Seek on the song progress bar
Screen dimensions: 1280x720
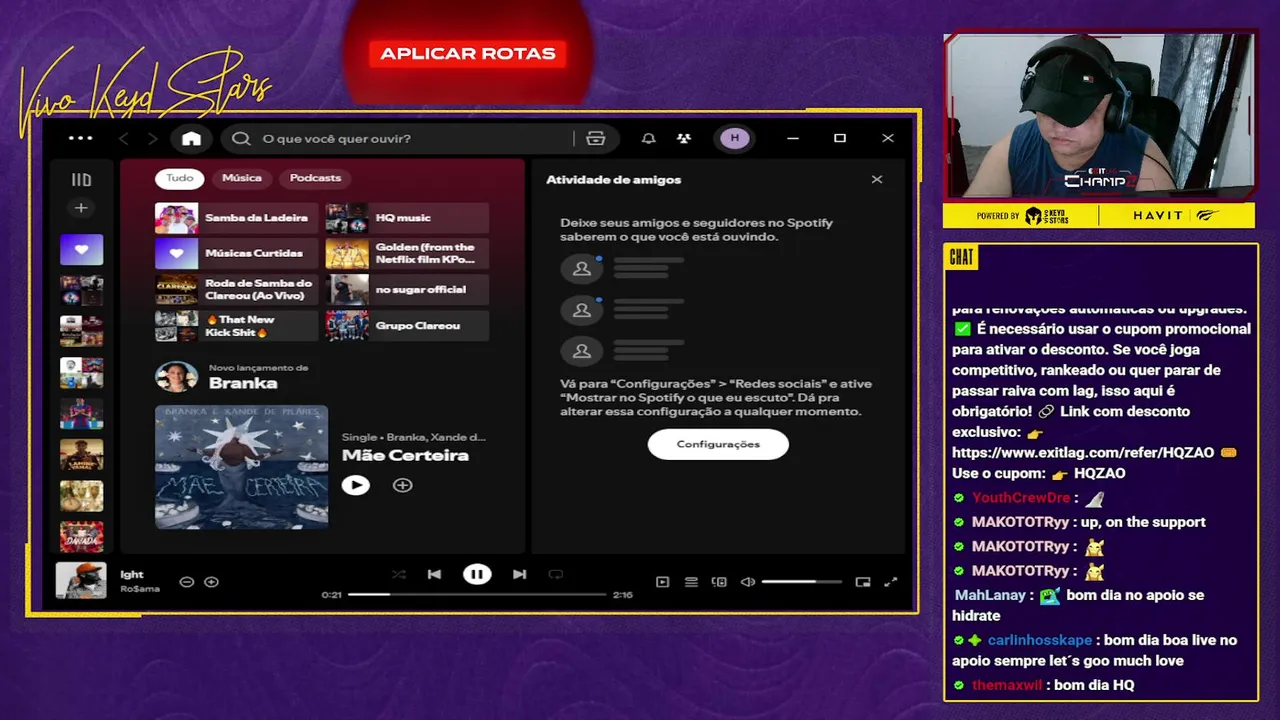[477, 594]
